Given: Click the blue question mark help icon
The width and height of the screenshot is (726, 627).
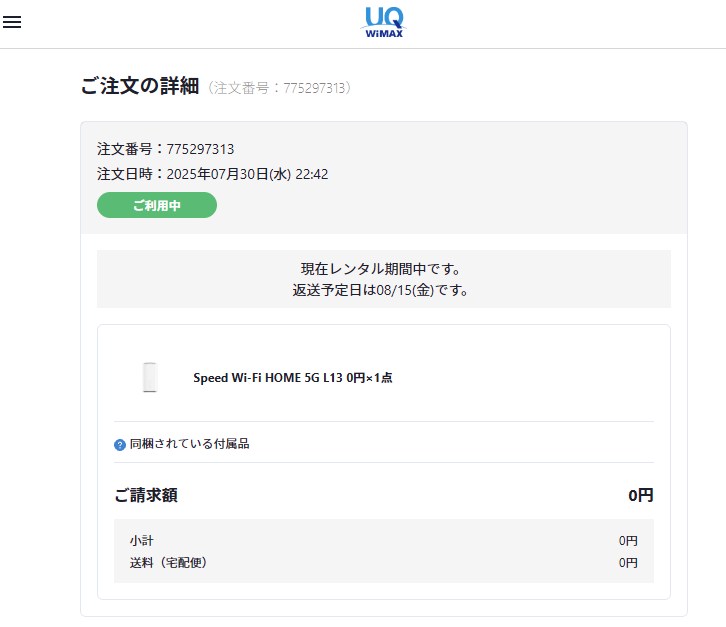Looking at the screenshot, I should pyautogui.click(x=120, y=444).
